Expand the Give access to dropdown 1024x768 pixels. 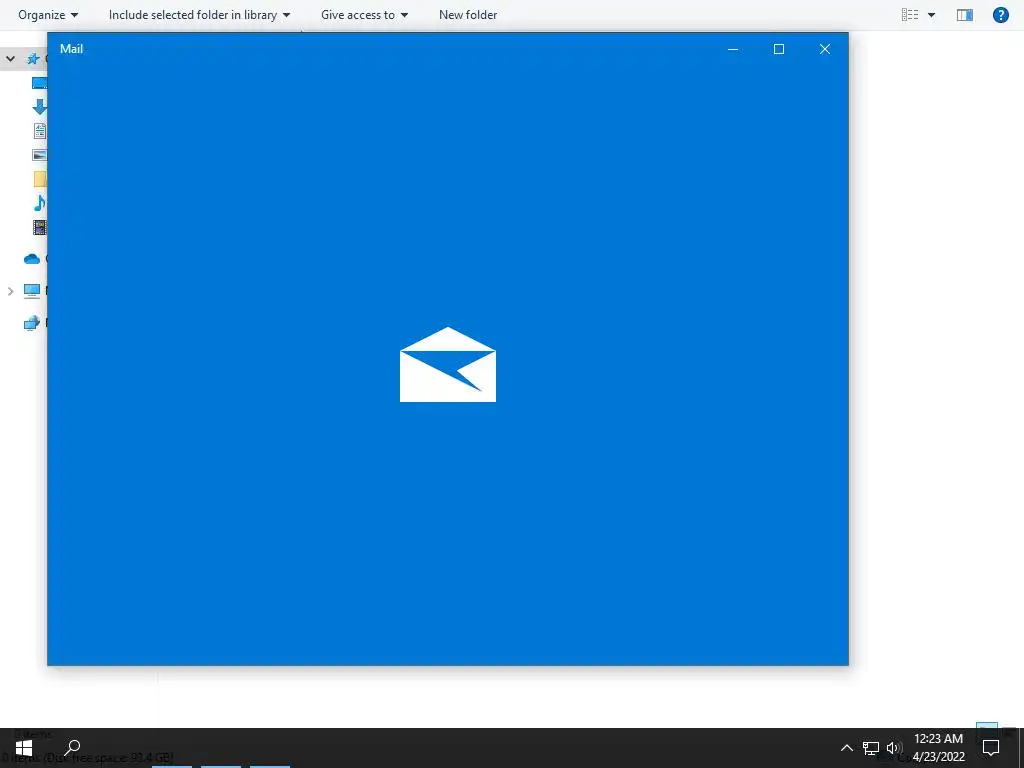coord(364,14)
